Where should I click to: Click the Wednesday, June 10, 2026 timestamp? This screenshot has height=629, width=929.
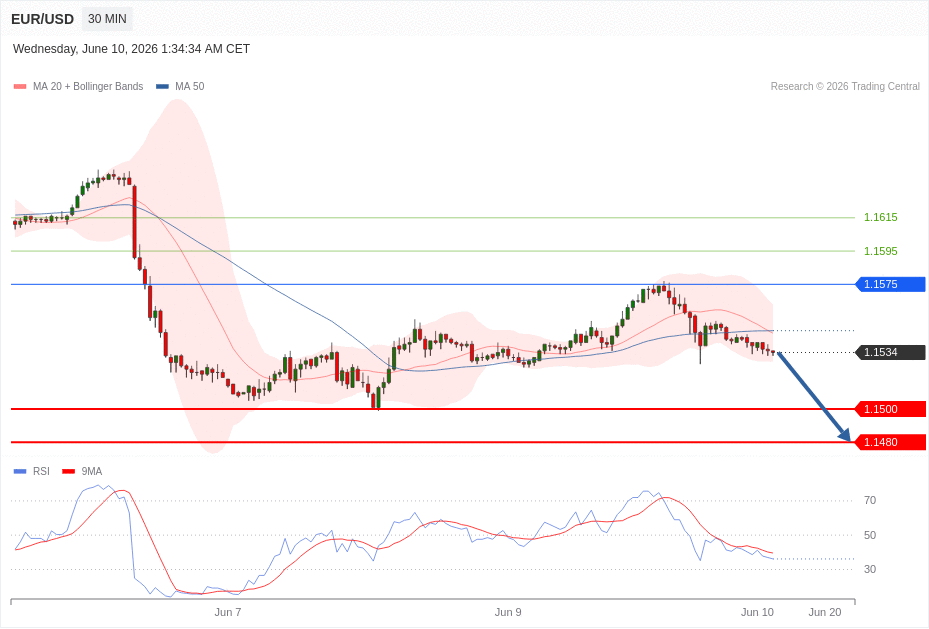(132, 49)
